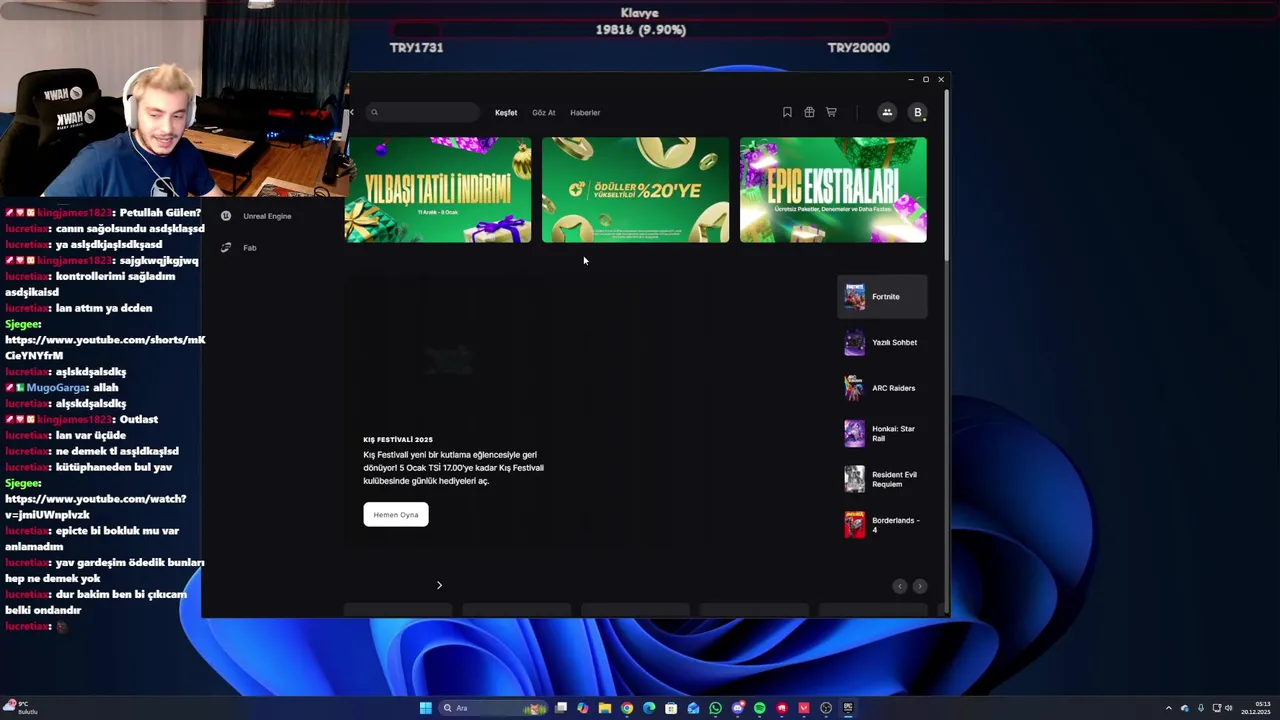Viewport: 1280px width, 720px height.
Task: Go to next carousel page arrow
Action: (x=920, y=587)
